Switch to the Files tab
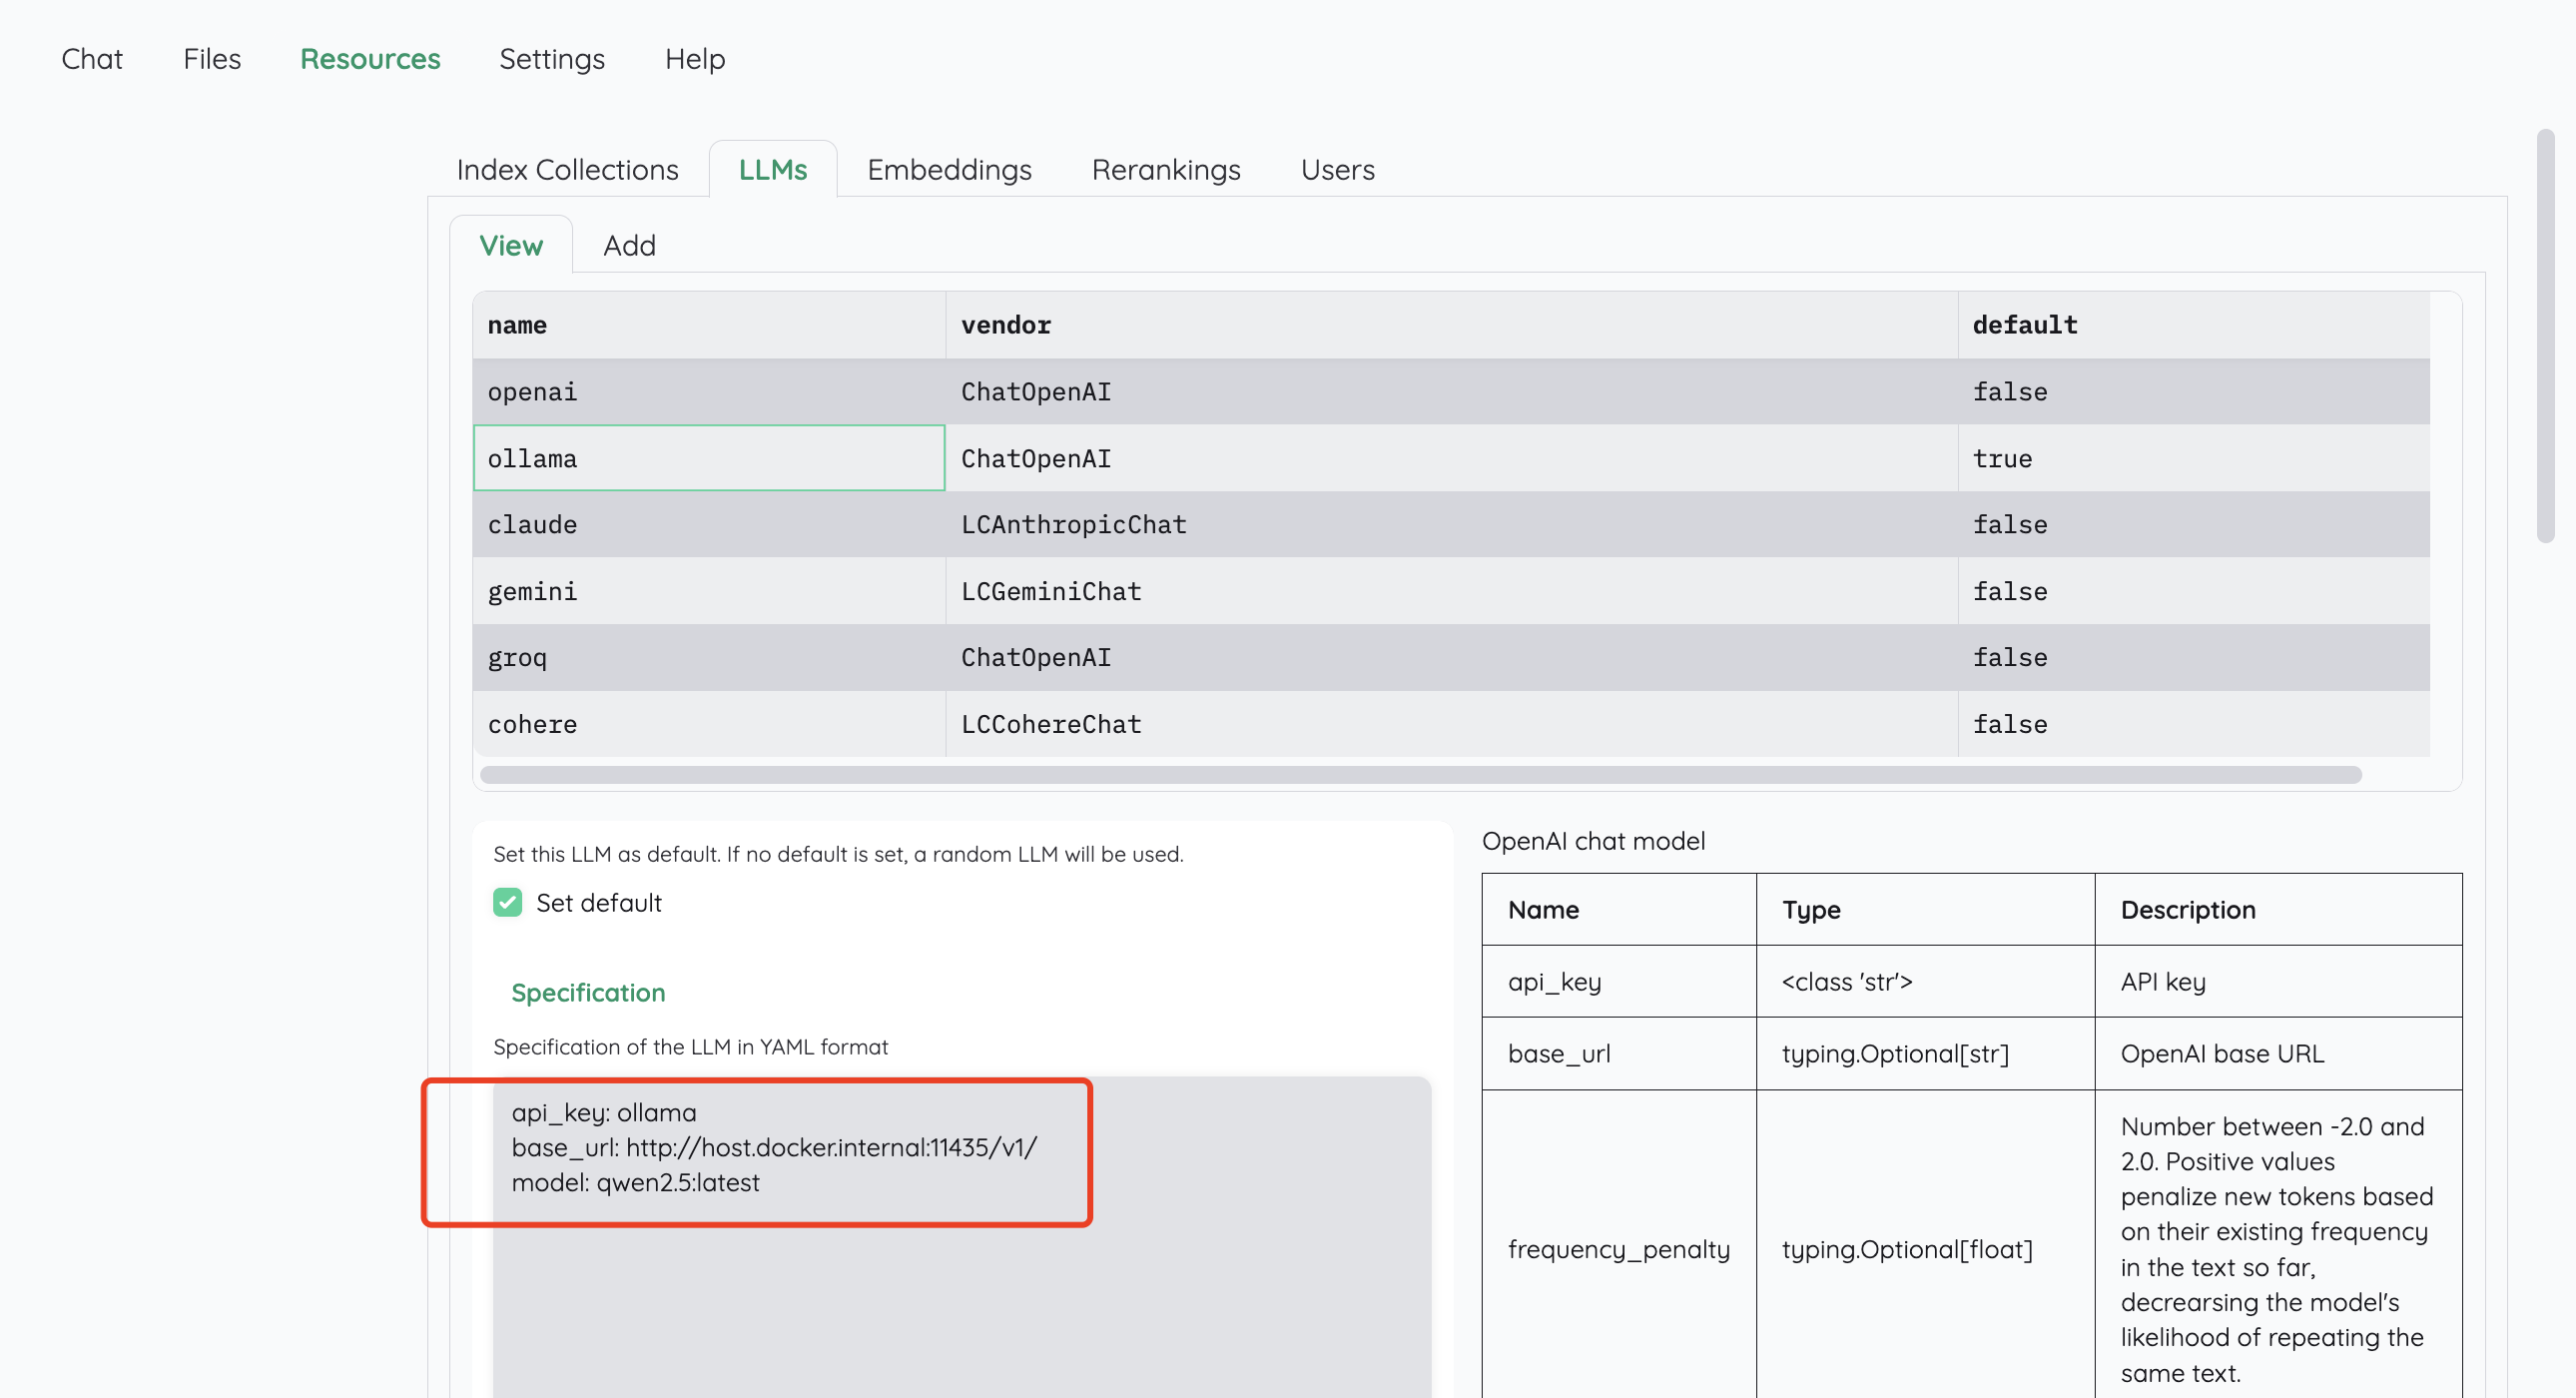 pyautogui.click(x=211, y=59)
